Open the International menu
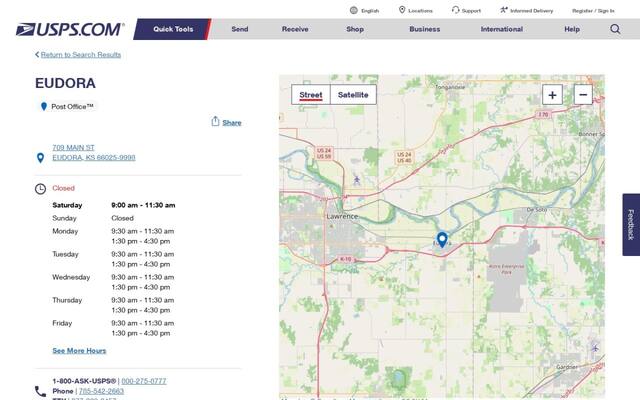Screen dimensions: 640x400 click(x=502, y=29)
